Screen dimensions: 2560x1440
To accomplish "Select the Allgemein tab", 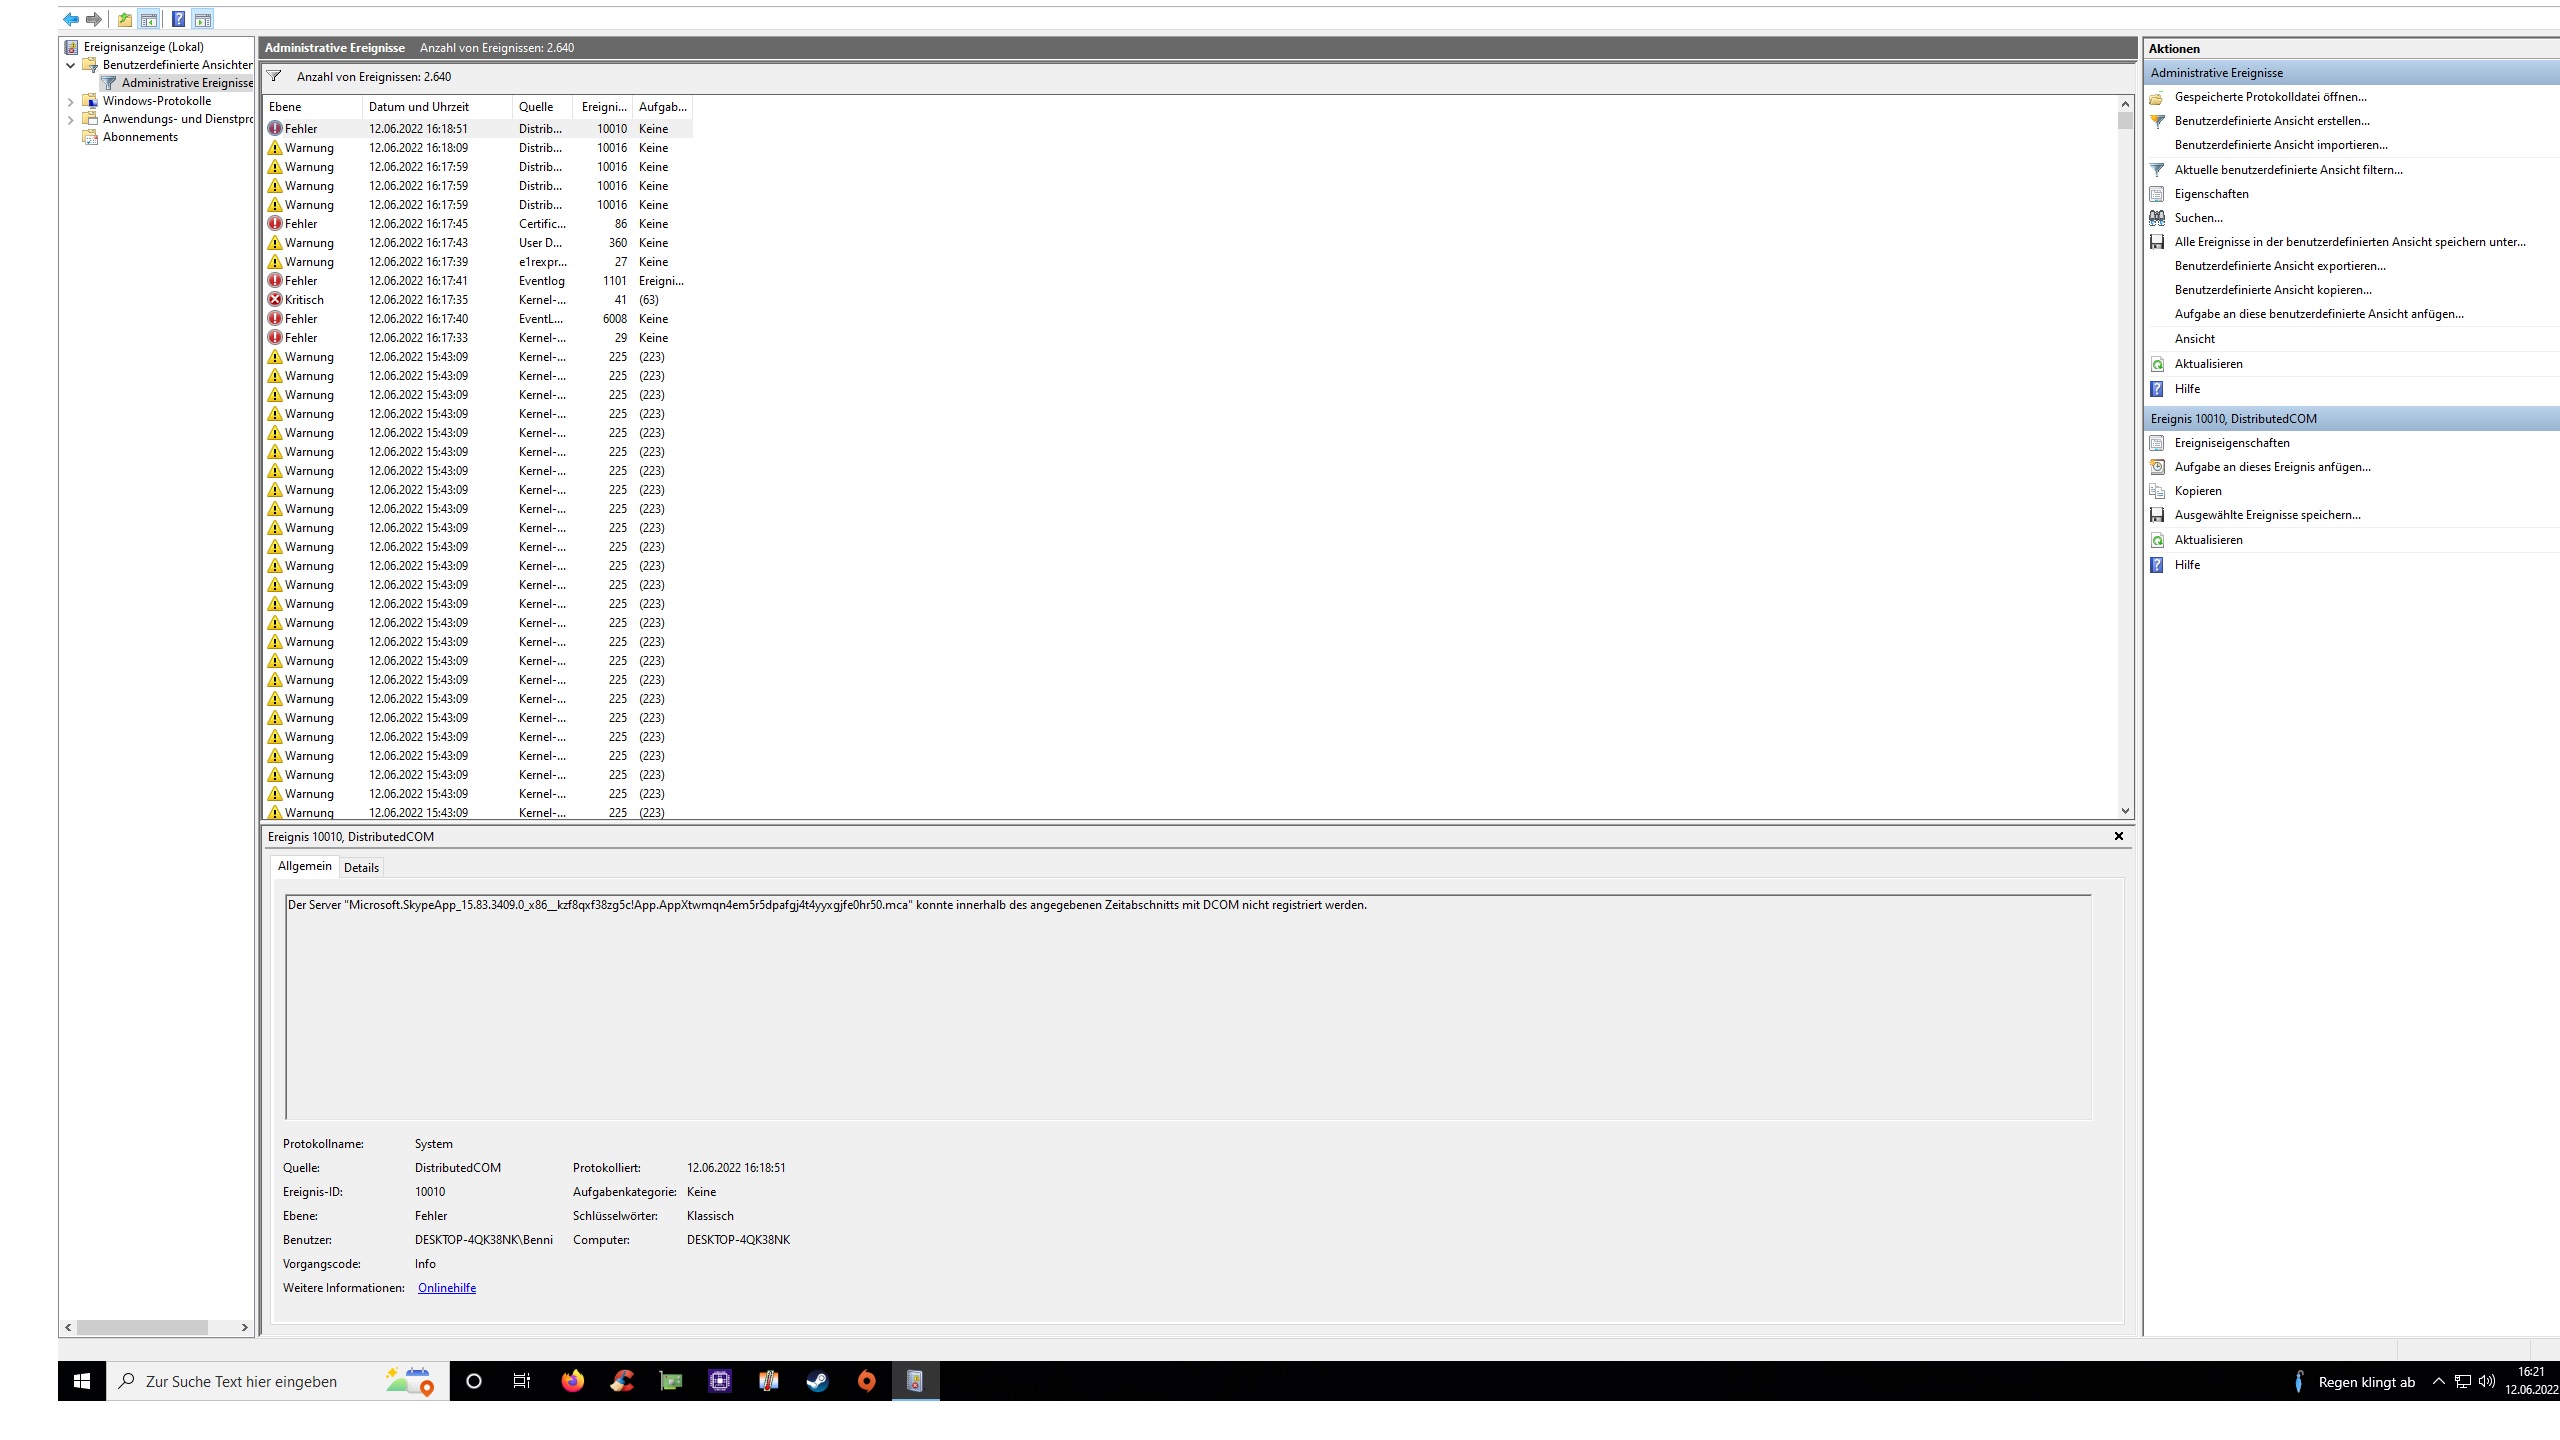I will [x=304, y=866].
